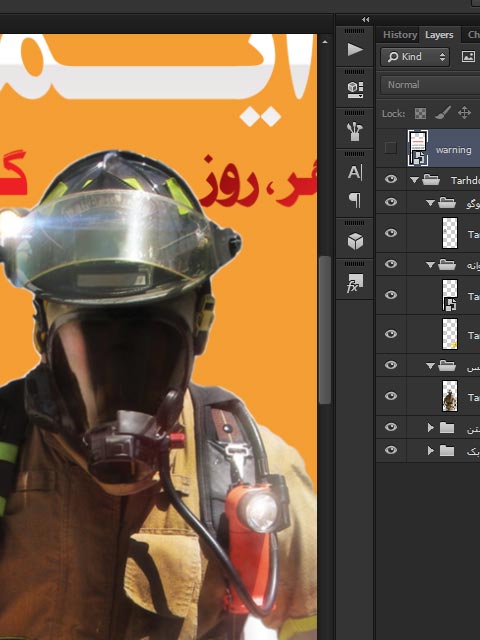Collapse the group holding the firefighter layer
This screenshot has height=640, width=480.
430,366
